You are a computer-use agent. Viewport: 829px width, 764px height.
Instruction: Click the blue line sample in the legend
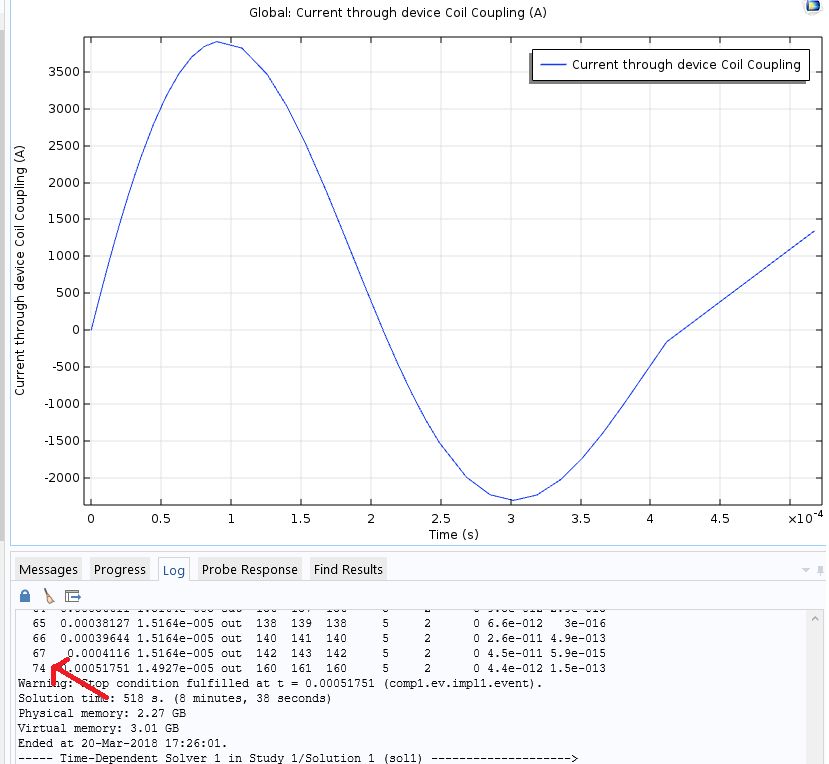click(552, 65)
